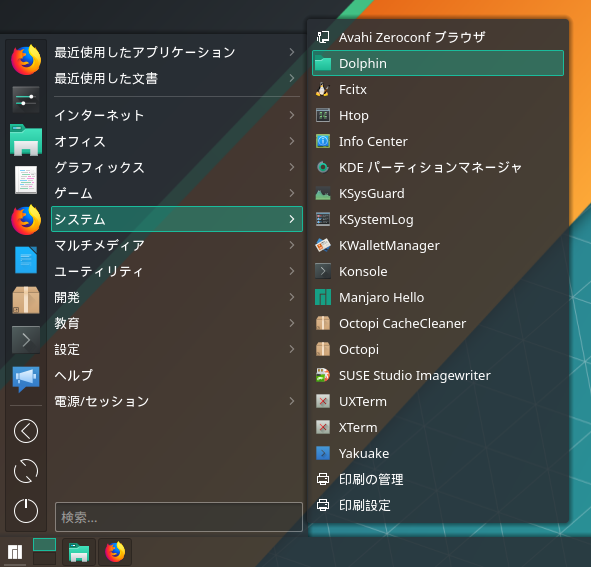Open Firefox from the taskbar
591x567 pixels.
pyautogui.click(x=115, y=552)
